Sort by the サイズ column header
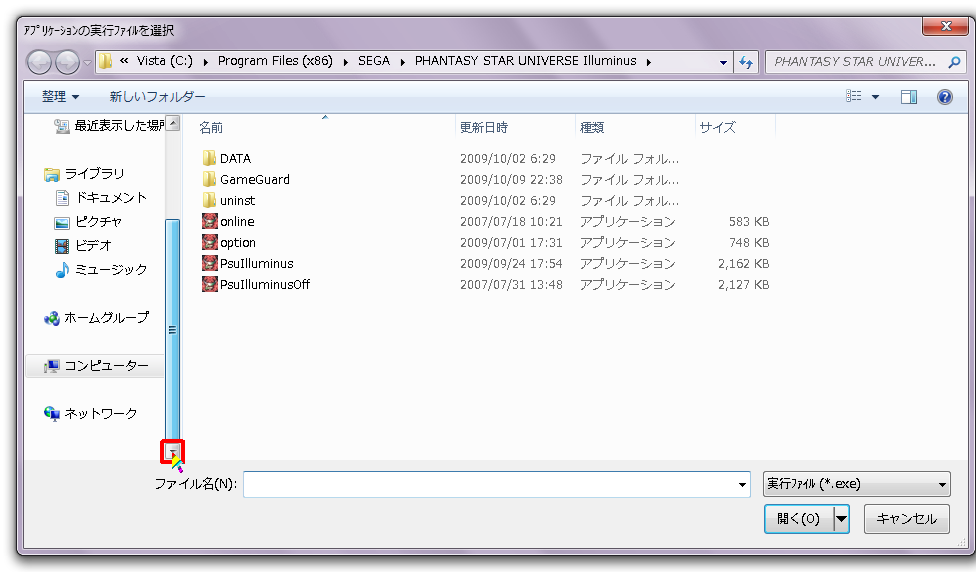This screenshot has width=976, height=572. pyautogui.click(x=718, y=128)
